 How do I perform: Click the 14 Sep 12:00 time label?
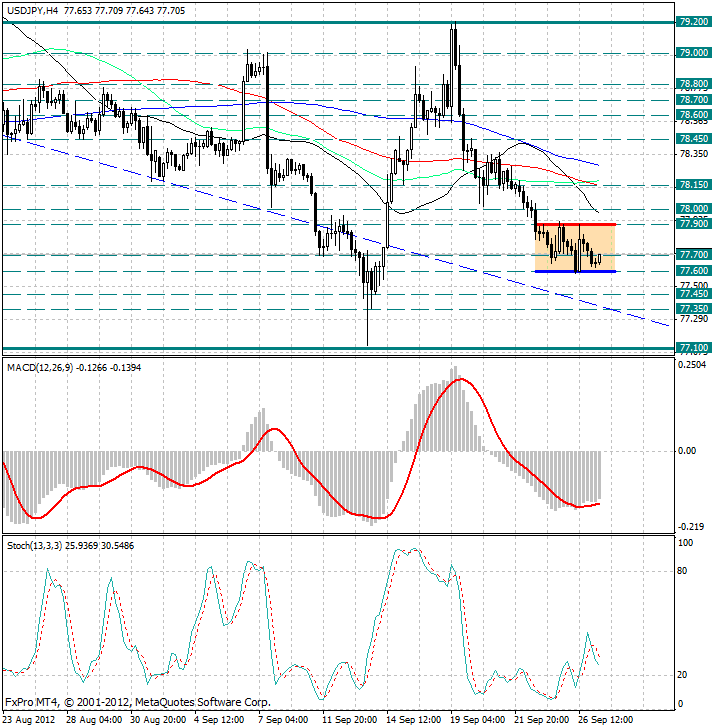pos(413,718)
